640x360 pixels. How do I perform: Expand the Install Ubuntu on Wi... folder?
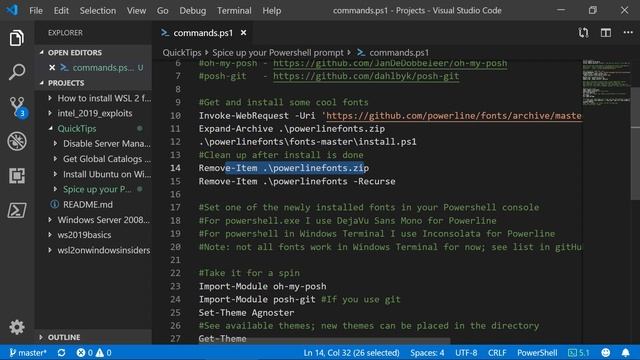tap(93, 174)
